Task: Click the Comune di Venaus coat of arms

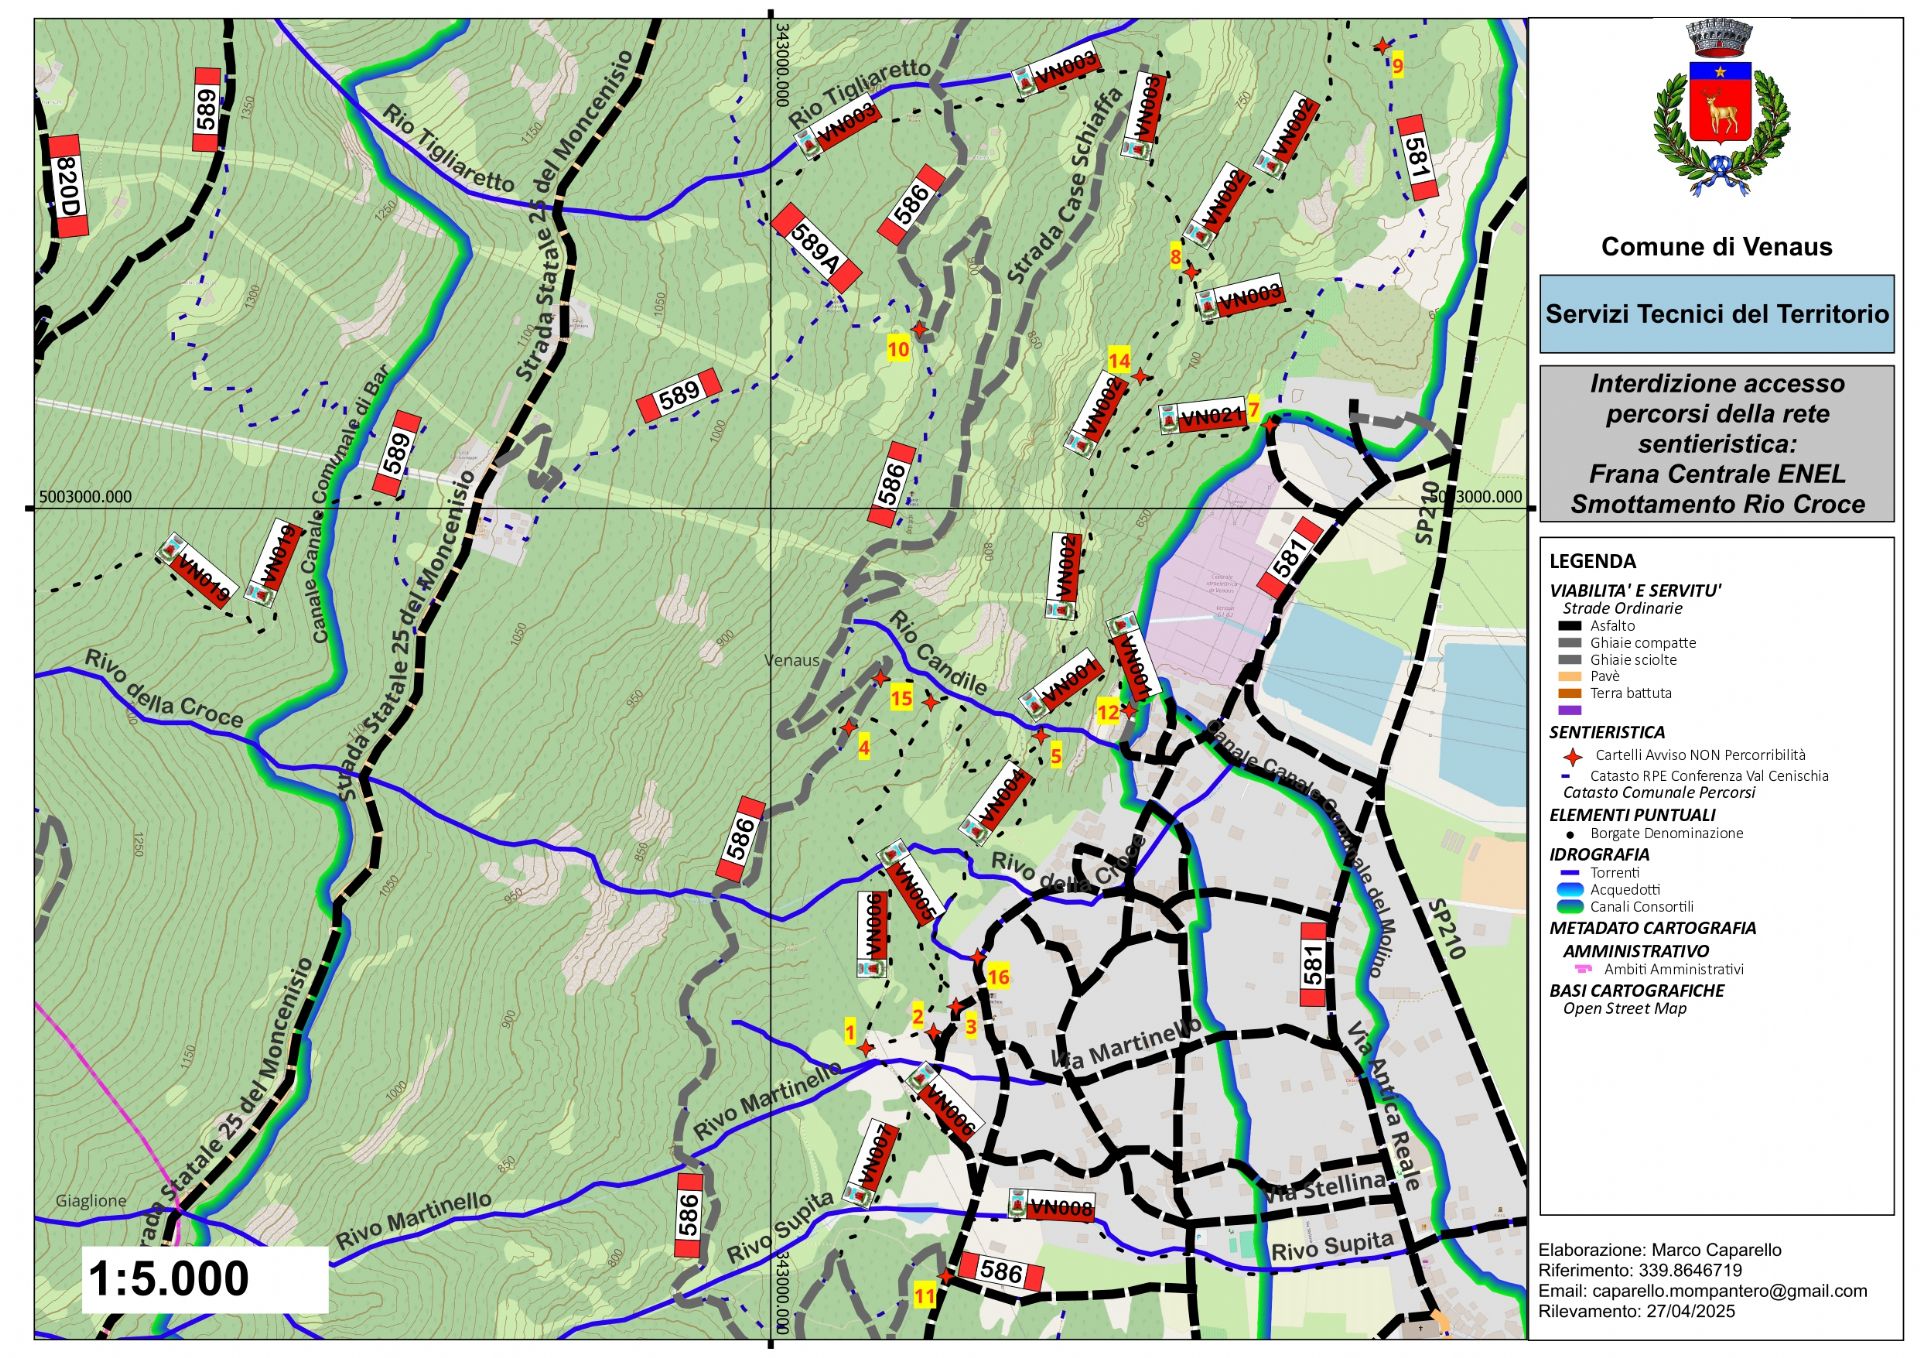Action: 1720,110
